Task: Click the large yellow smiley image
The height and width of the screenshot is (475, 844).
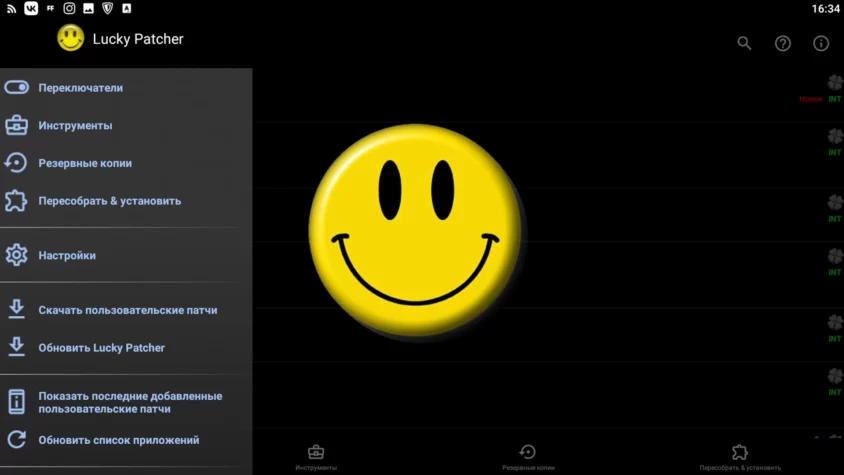Action: [x=415, y=230]
